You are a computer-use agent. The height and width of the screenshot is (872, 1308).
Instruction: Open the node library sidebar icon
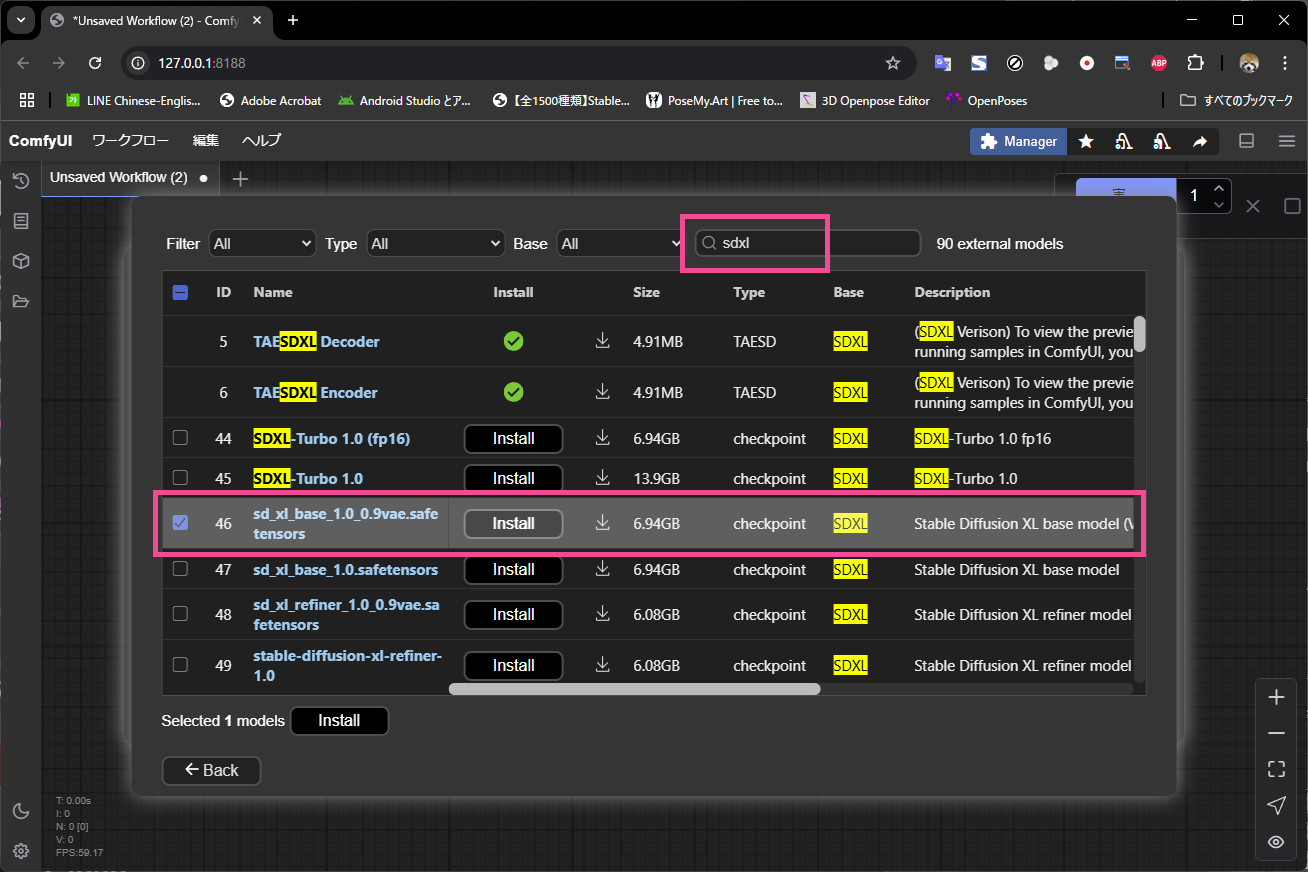click(20, 221)
